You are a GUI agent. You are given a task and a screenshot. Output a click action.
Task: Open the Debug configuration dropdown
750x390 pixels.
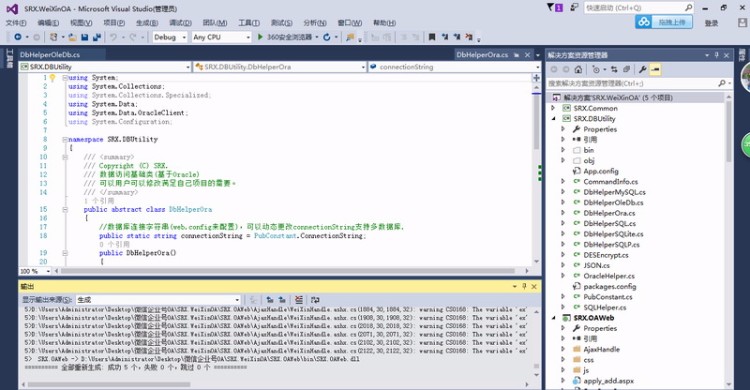[170, 37]
